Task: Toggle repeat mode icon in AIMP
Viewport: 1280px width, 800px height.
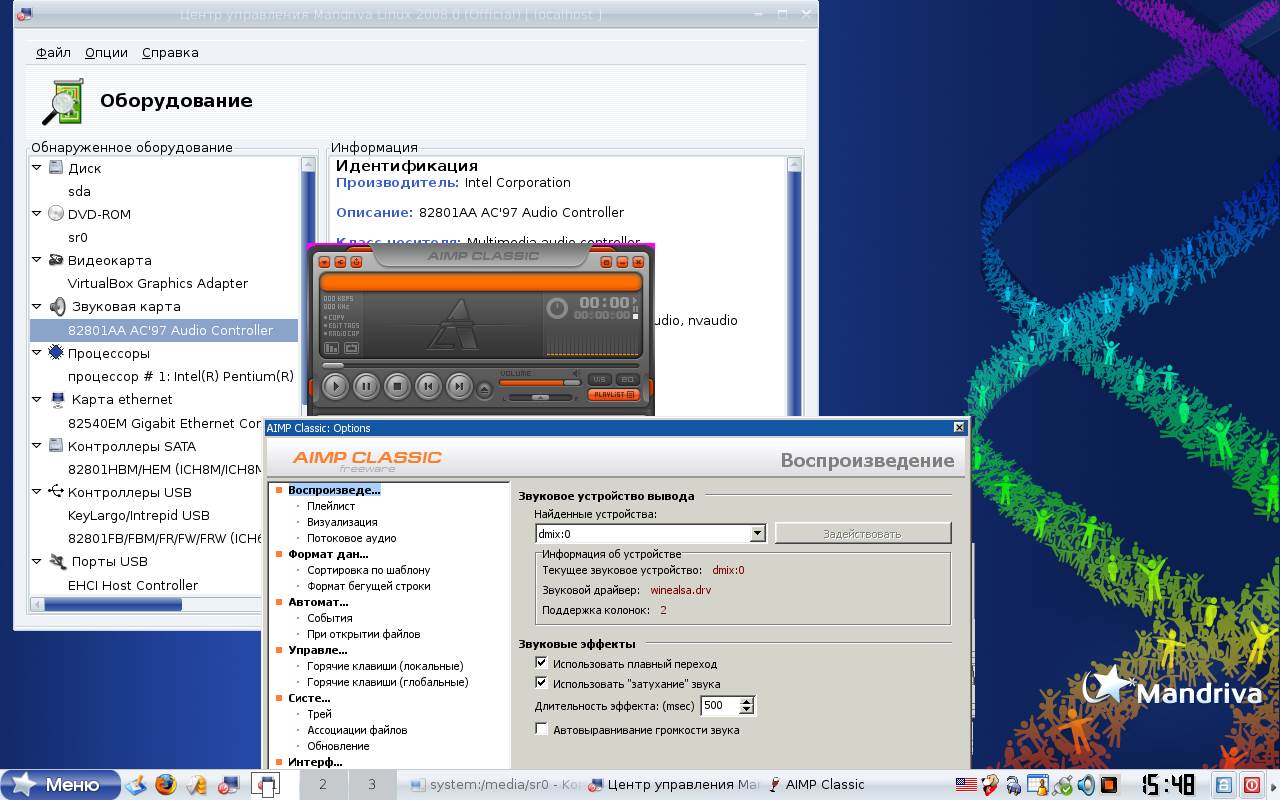Action: [352, 348]
